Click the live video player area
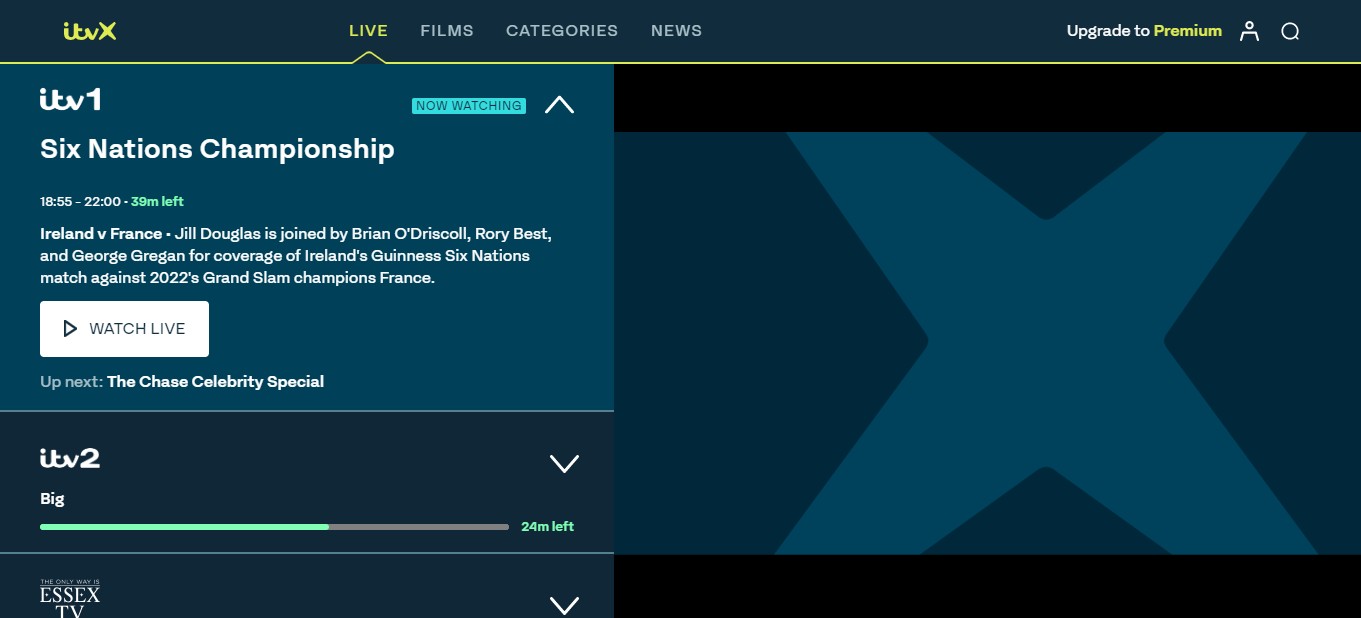This screenshot has height=618, width=1361. 987,343
